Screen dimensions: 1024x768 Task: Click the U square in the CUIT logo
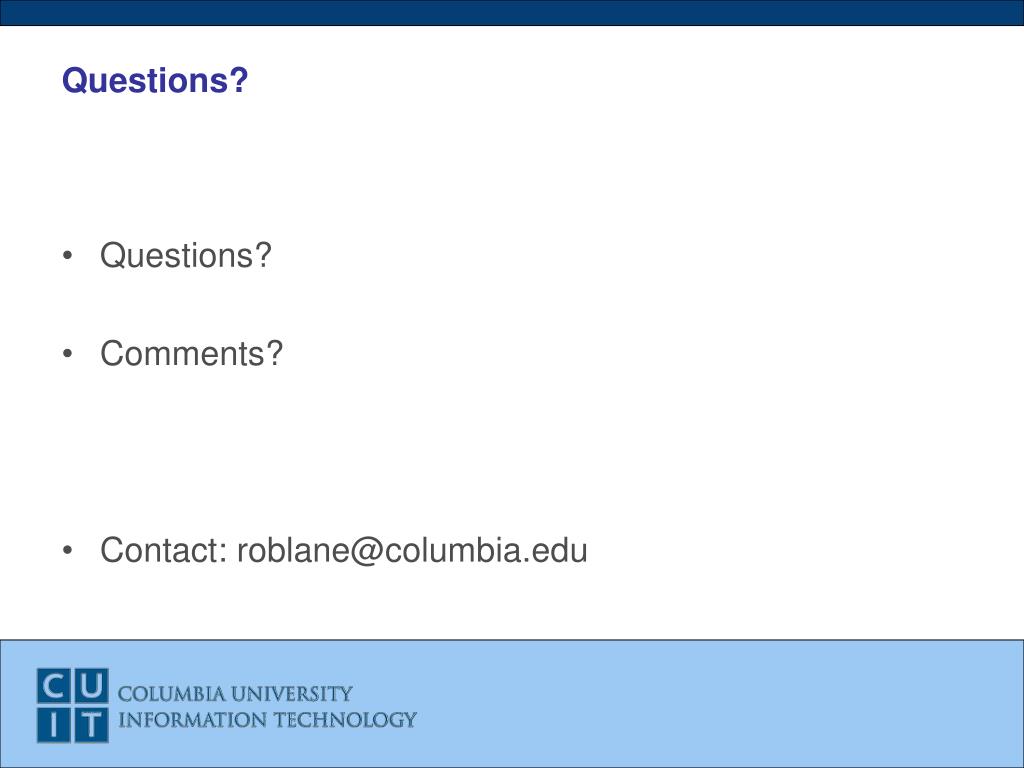pos(91,686)
